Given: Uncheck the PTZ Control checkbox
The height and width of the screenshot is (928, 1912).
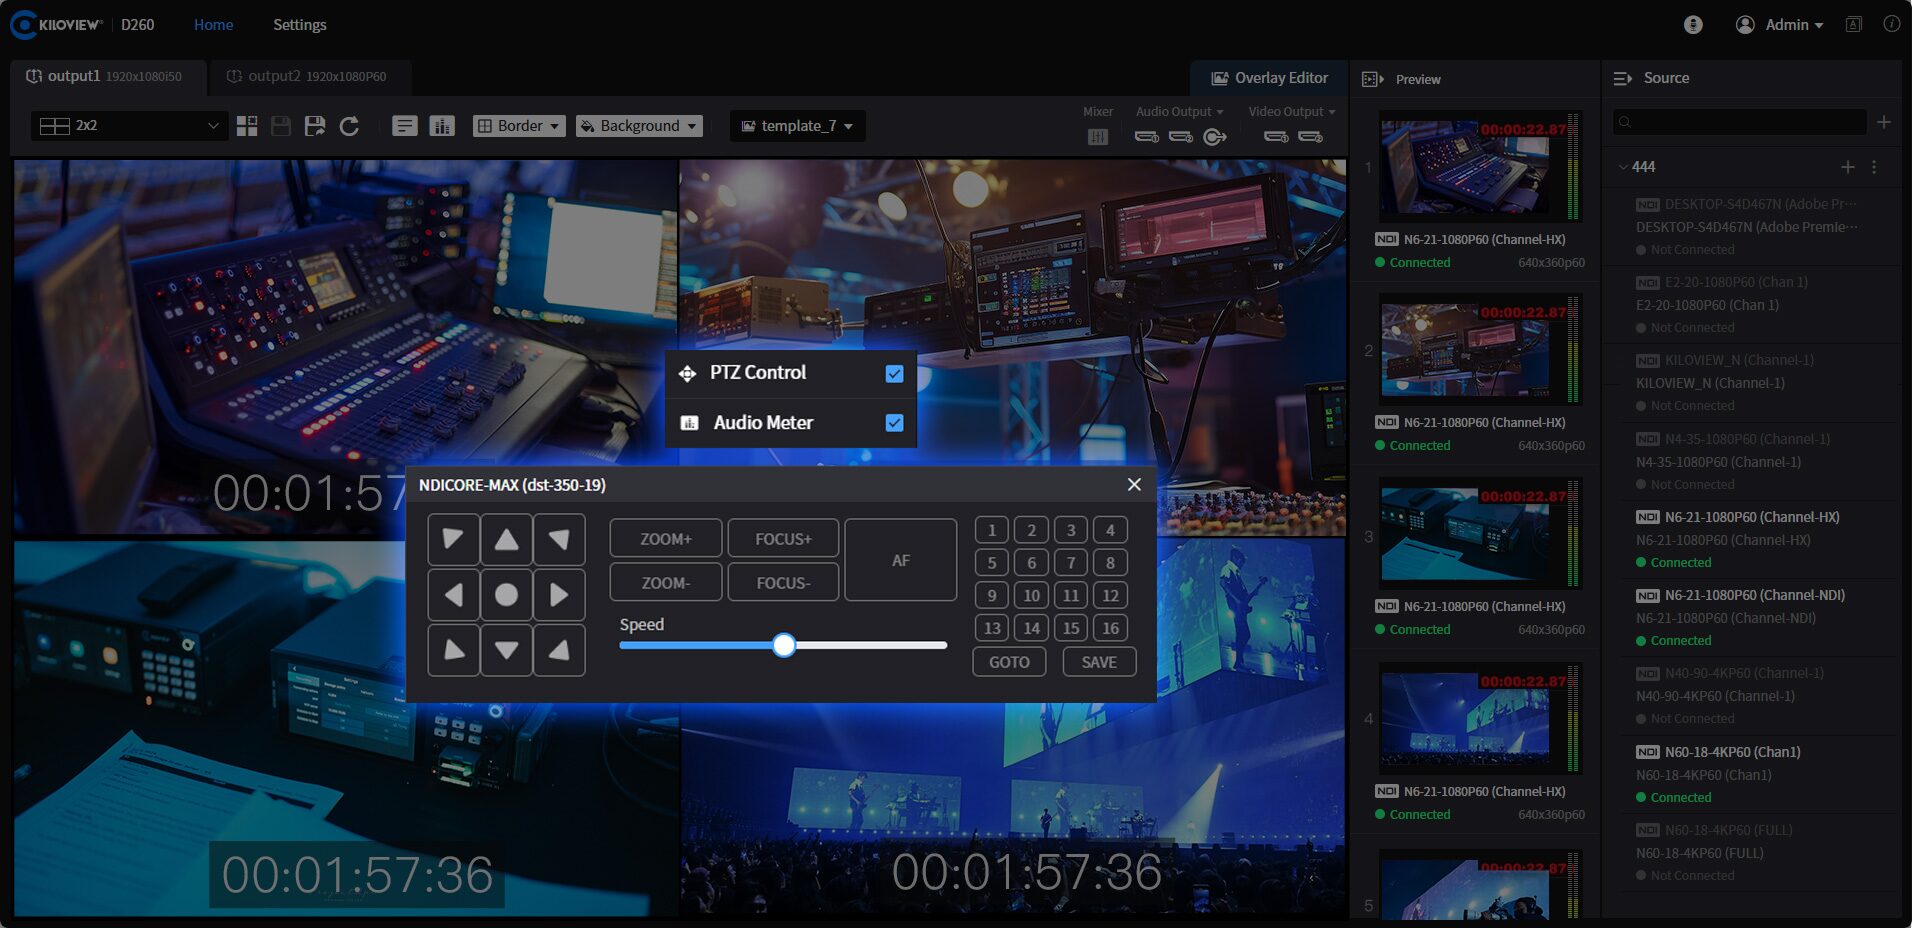Looking at the screenshot, I should [894, 373].
